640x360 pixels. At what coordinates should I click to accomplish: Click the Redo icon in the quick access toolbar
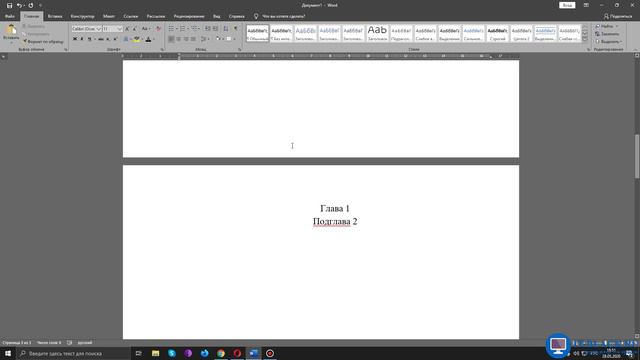coord(31,5)
